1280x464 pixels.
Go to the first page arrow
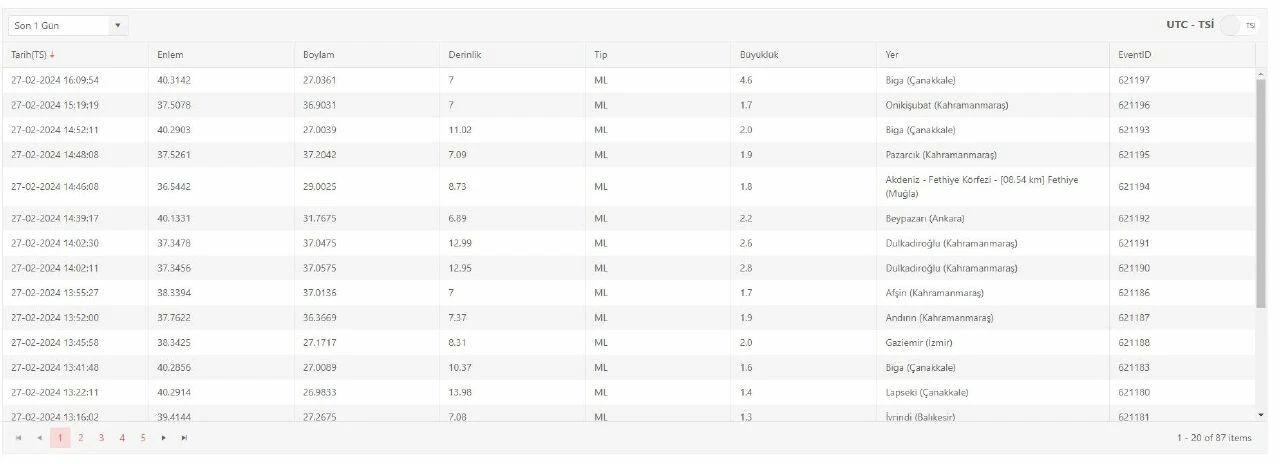pyautogui.click(x=18, y=438)
